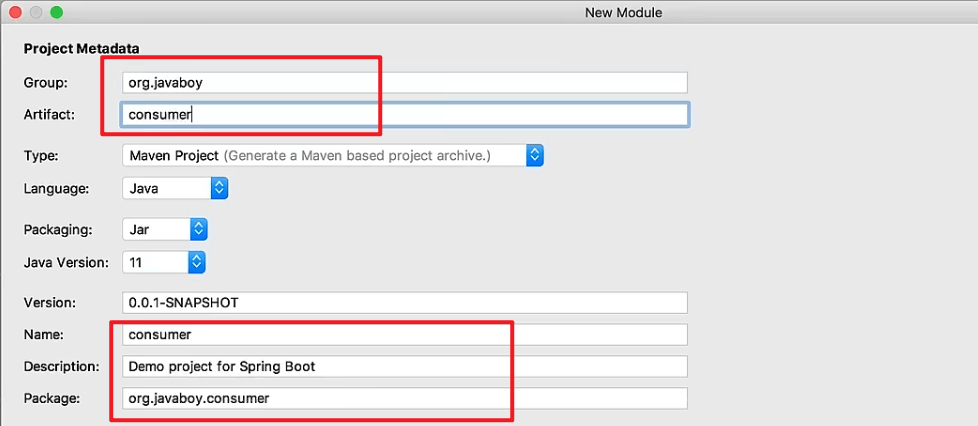The width and height of the screenshot is (978, 426).
Task: Open the Maven Project type combo box text
Action: [325, 155]
